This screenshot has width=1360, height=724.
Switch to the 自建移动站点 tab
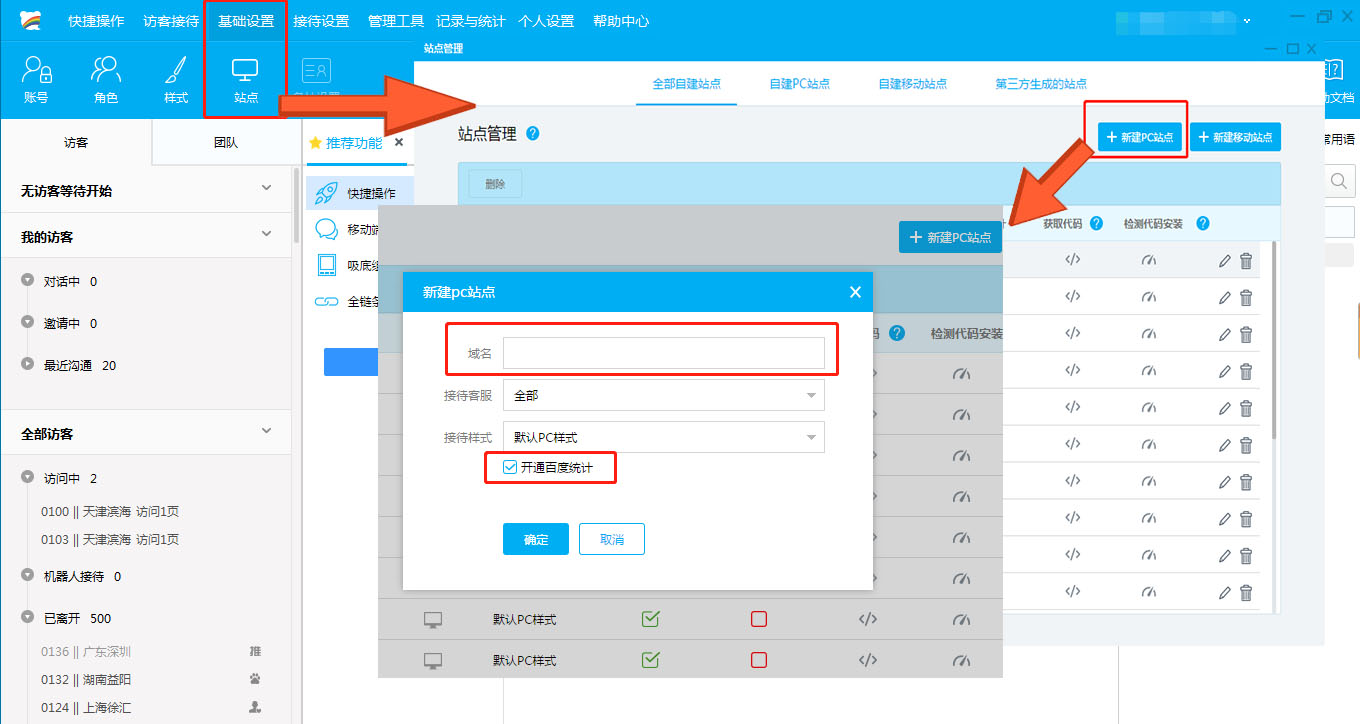coord(912,84)
